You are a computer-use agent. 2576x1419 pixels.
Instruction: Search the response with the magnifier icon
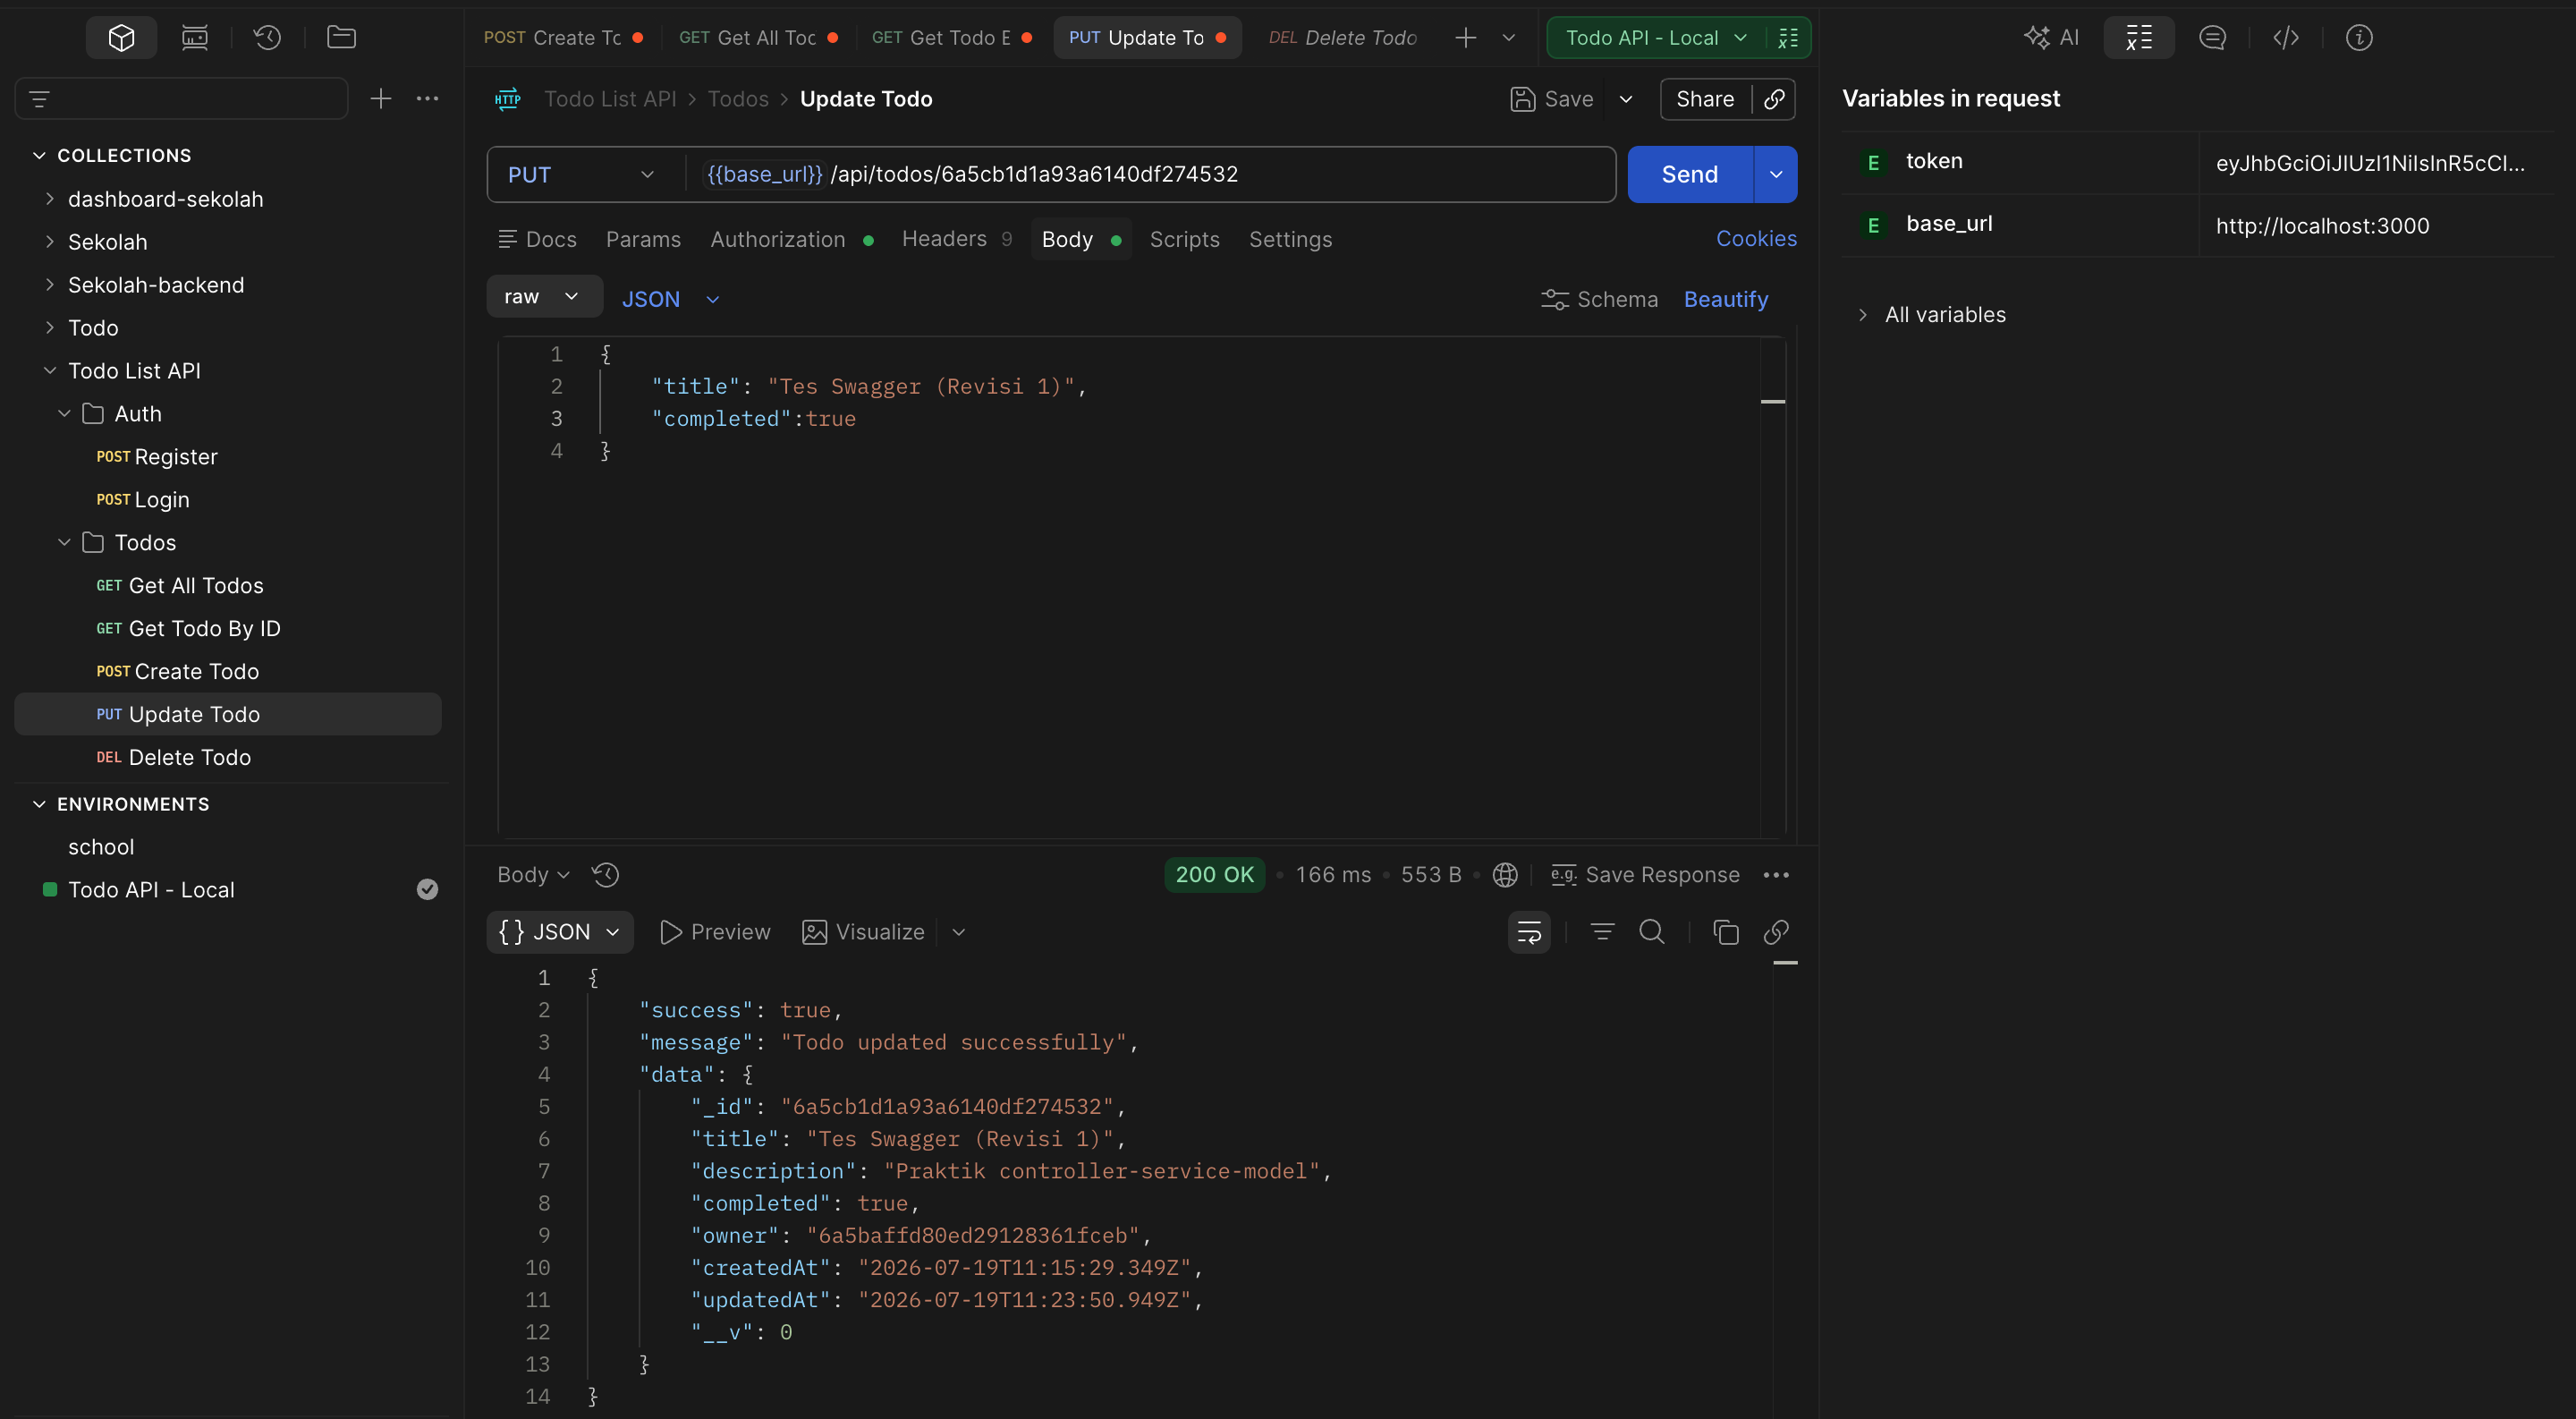click(1652, 932)
